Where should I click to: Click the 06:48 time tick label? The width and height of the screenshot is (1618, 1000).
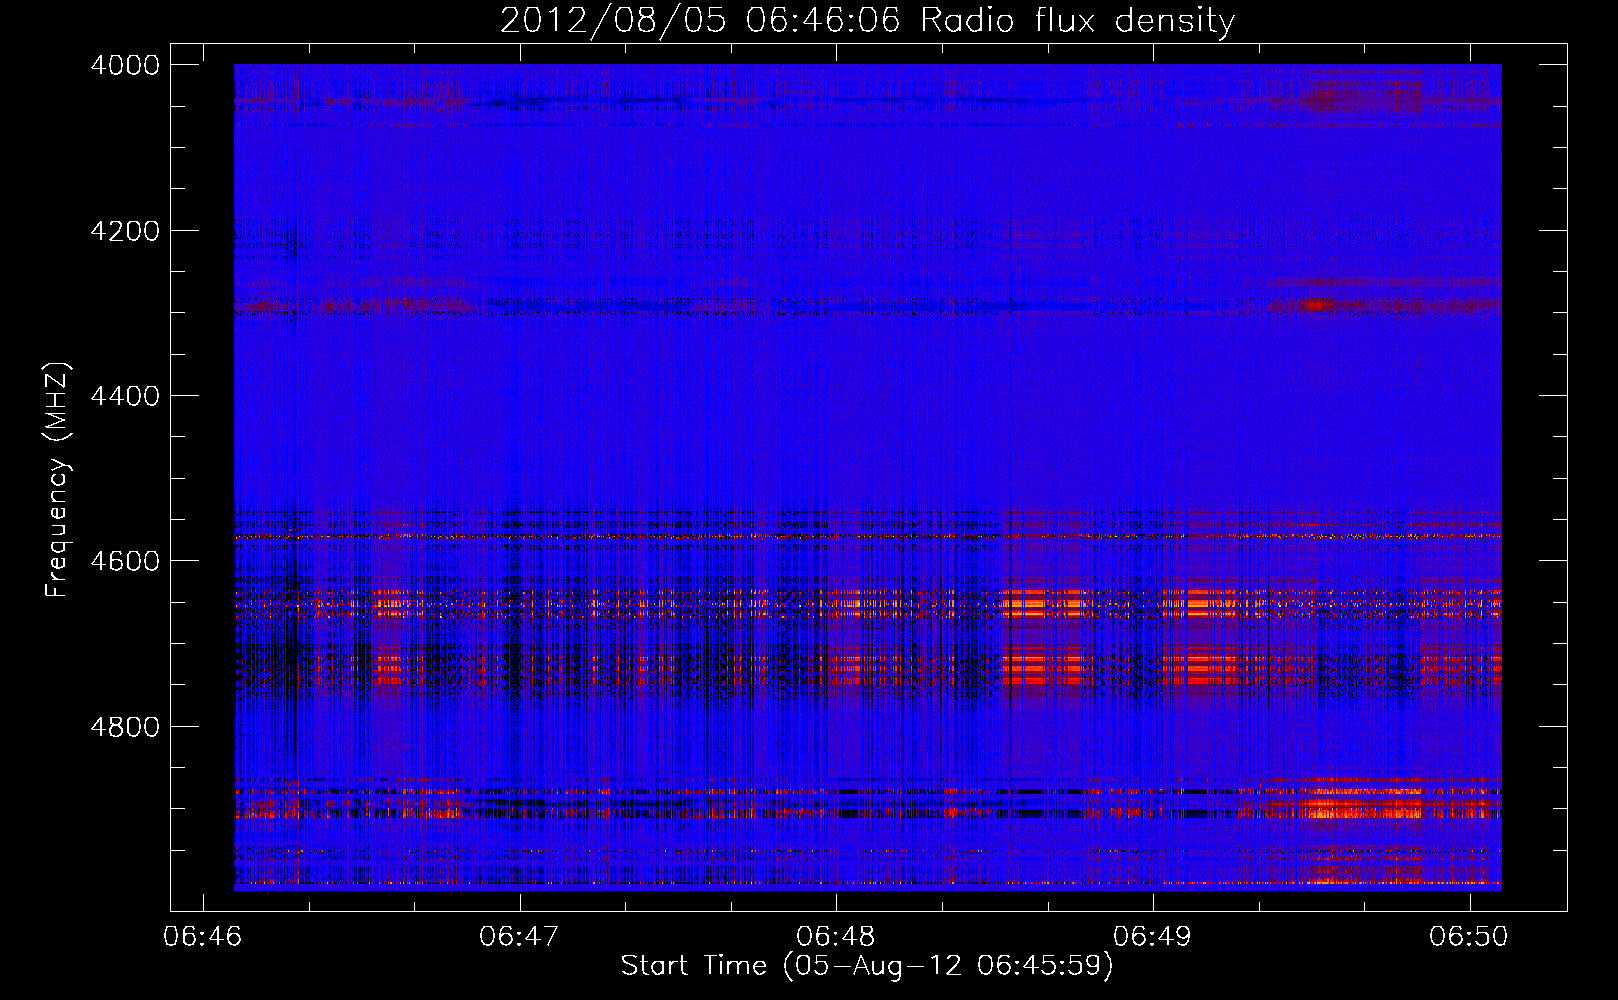(836, 936)
